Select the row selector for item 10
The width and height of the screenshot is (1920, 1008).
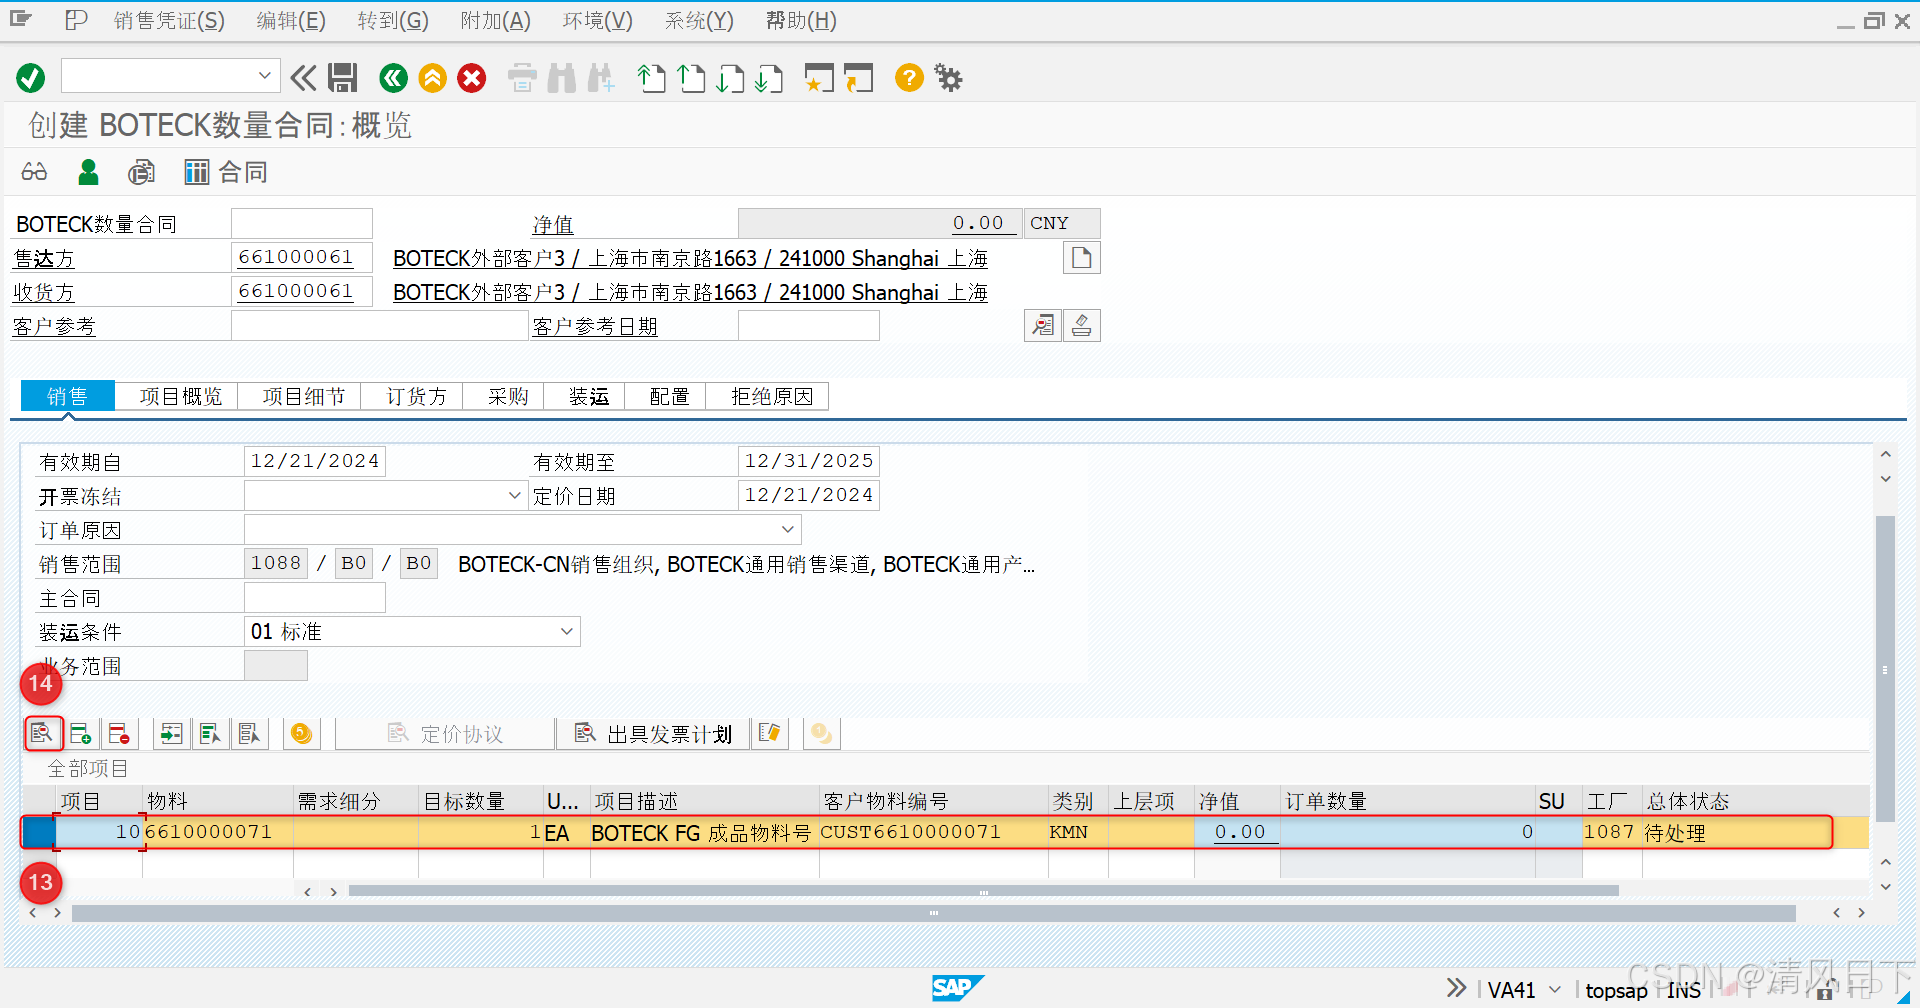tap(36, 831)
